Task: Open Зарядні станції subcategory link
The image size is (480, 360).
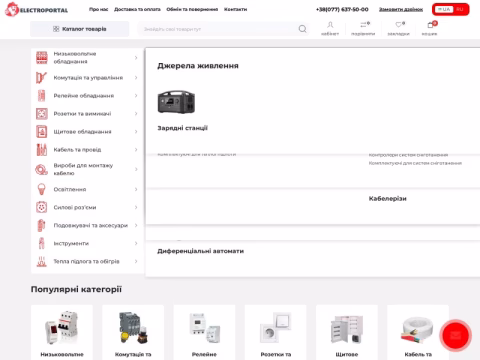Action: tap(182, 128)
